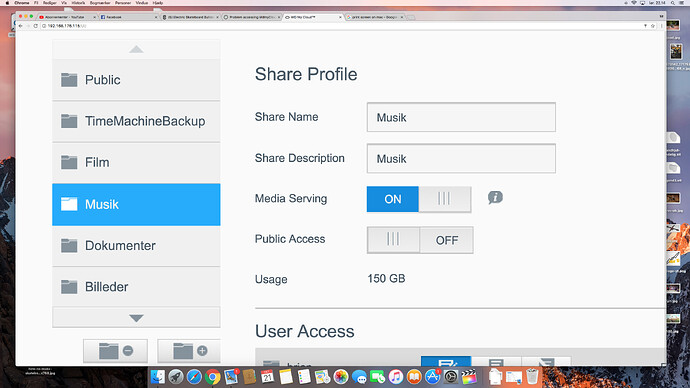
Task: Select the deny access icon
Action: (x=546, y=362)
